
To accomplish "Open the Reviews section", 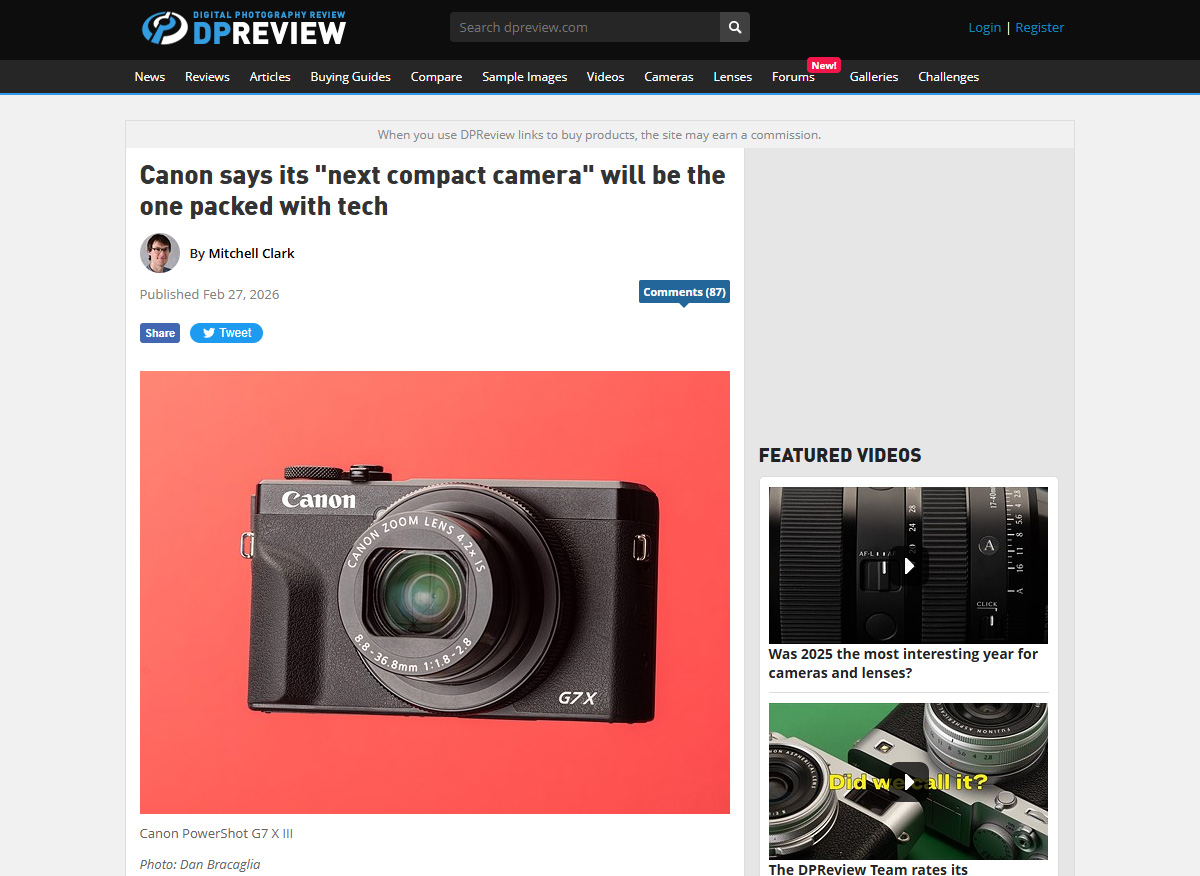I will pyautogui.click(x=207, y=77).
